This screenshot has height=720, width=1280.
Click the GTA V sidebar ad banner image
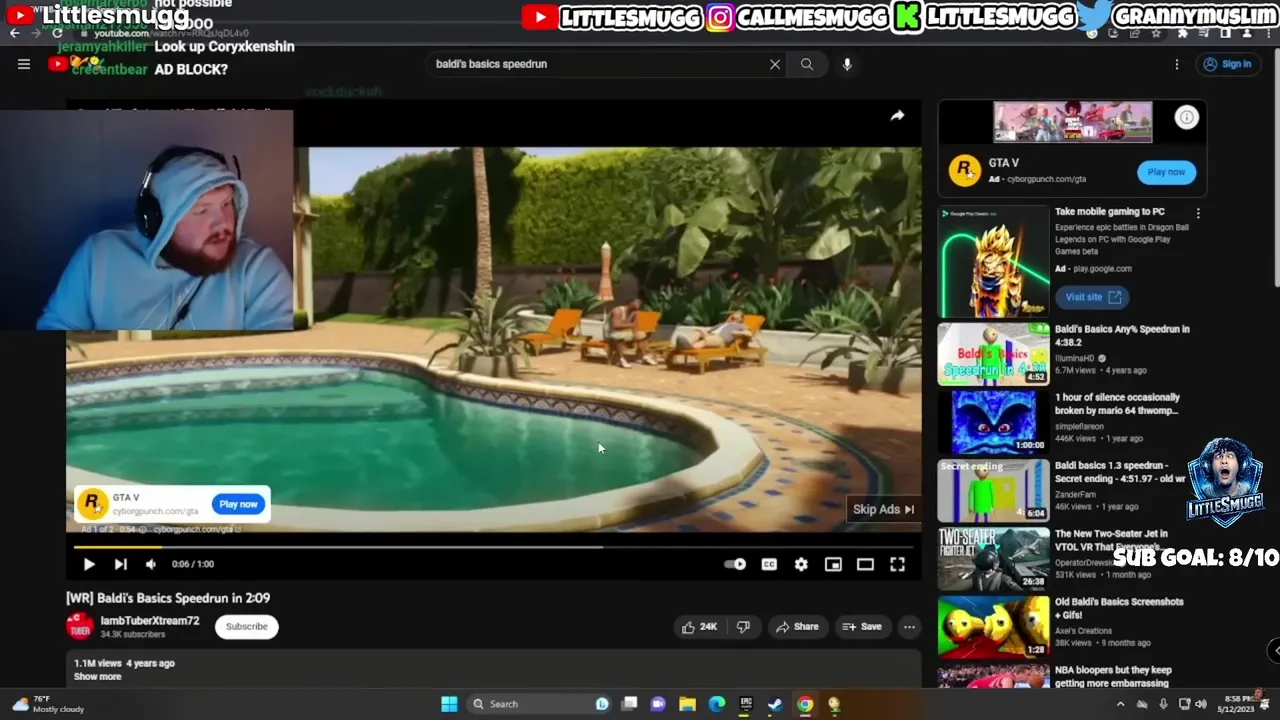pyautogui.click(x=1072, y=122)
